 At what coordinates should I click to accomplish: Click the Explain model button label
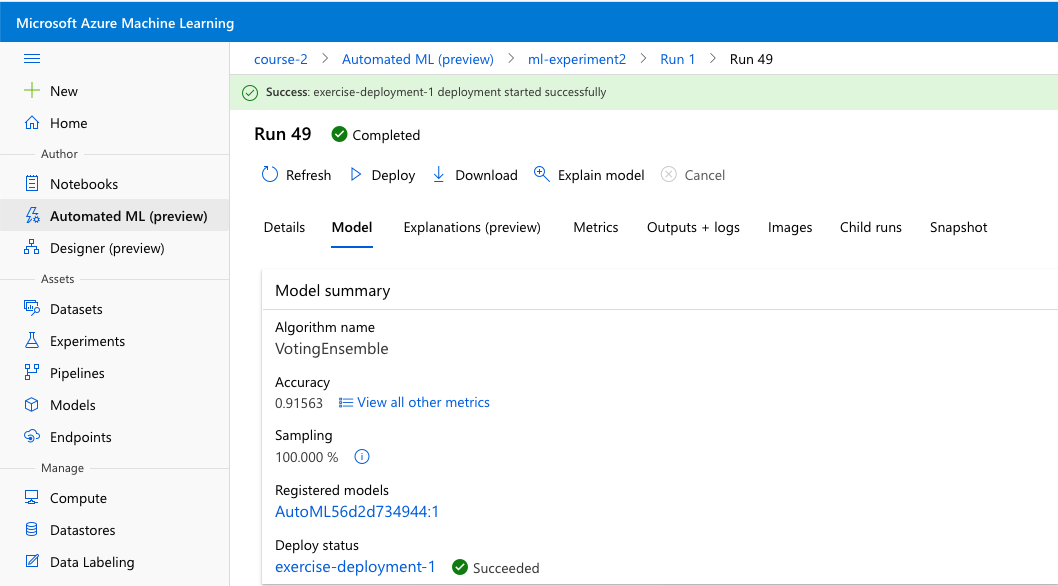click(x=601, y=176)
